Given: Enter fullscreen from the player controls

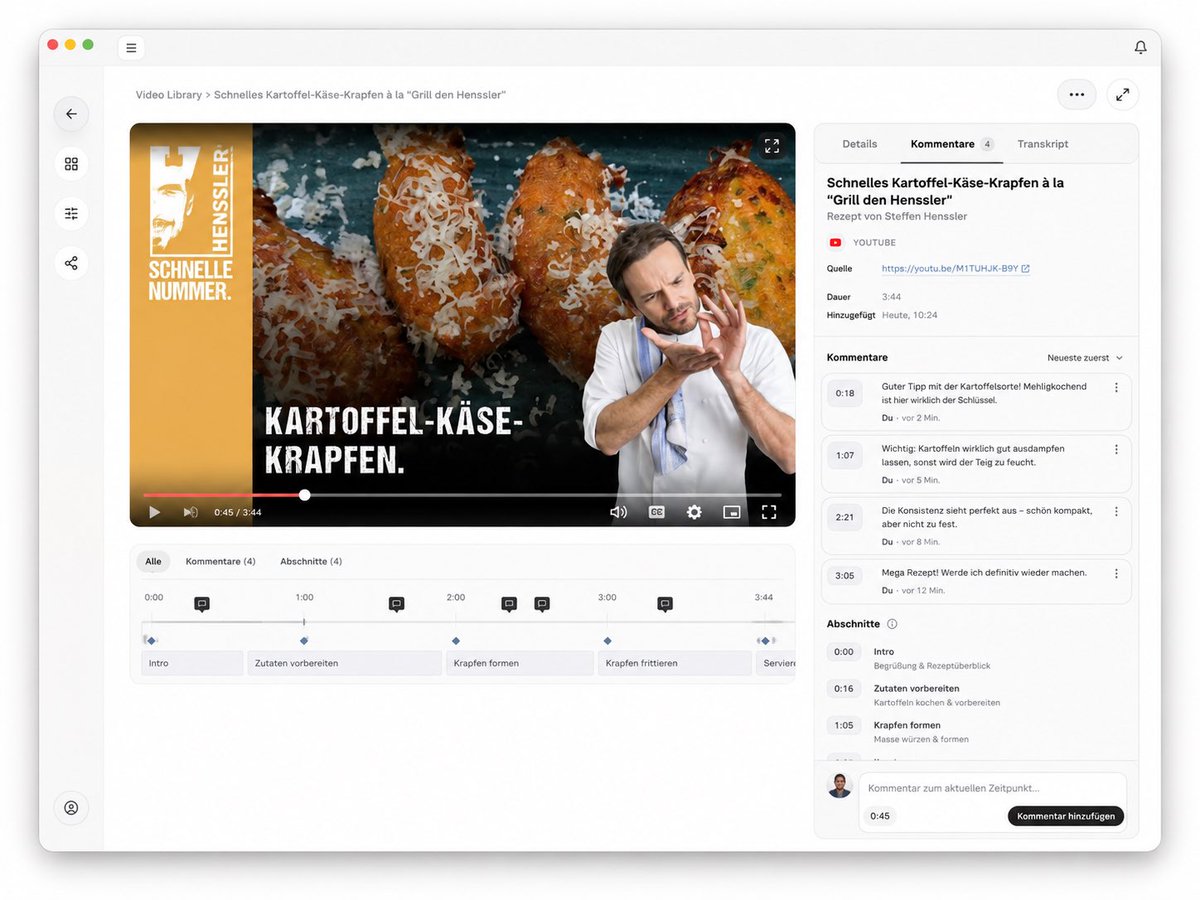Looking at the screenshot, I should point(769,512).
